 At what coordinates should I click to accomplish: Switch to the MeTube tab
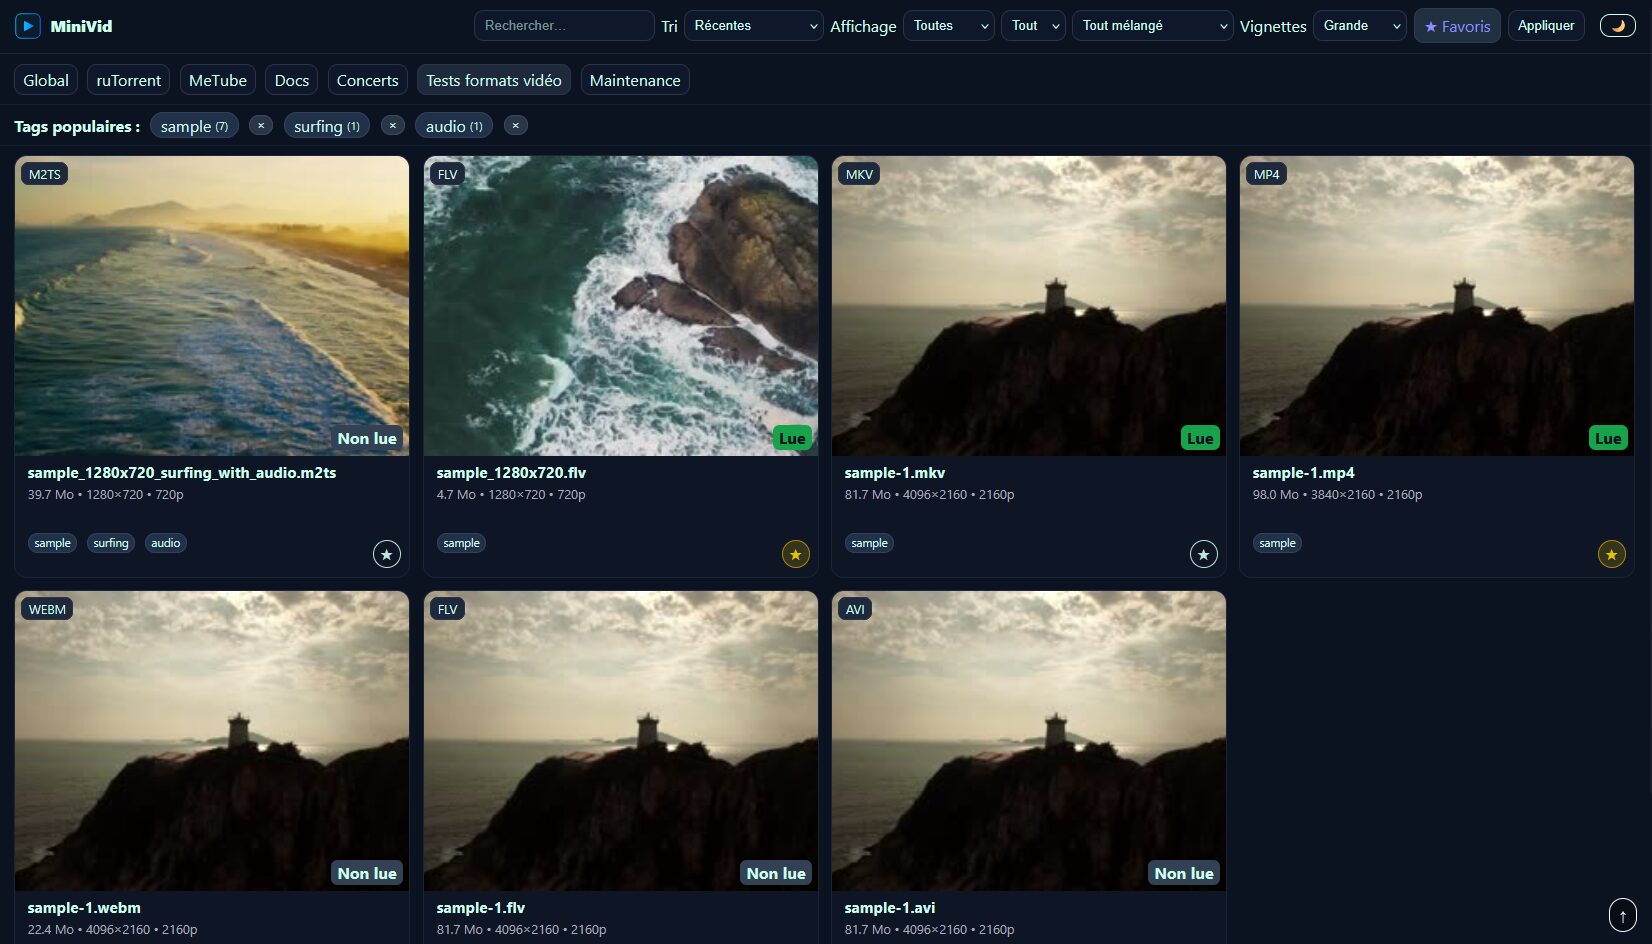218,80
